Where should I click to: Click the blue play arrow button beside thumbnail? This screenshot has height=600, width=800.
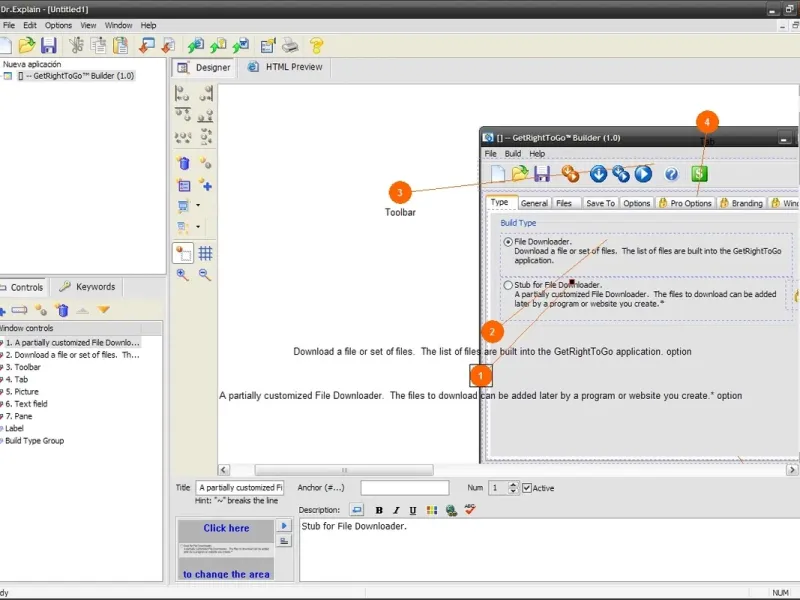pos(284,526)
